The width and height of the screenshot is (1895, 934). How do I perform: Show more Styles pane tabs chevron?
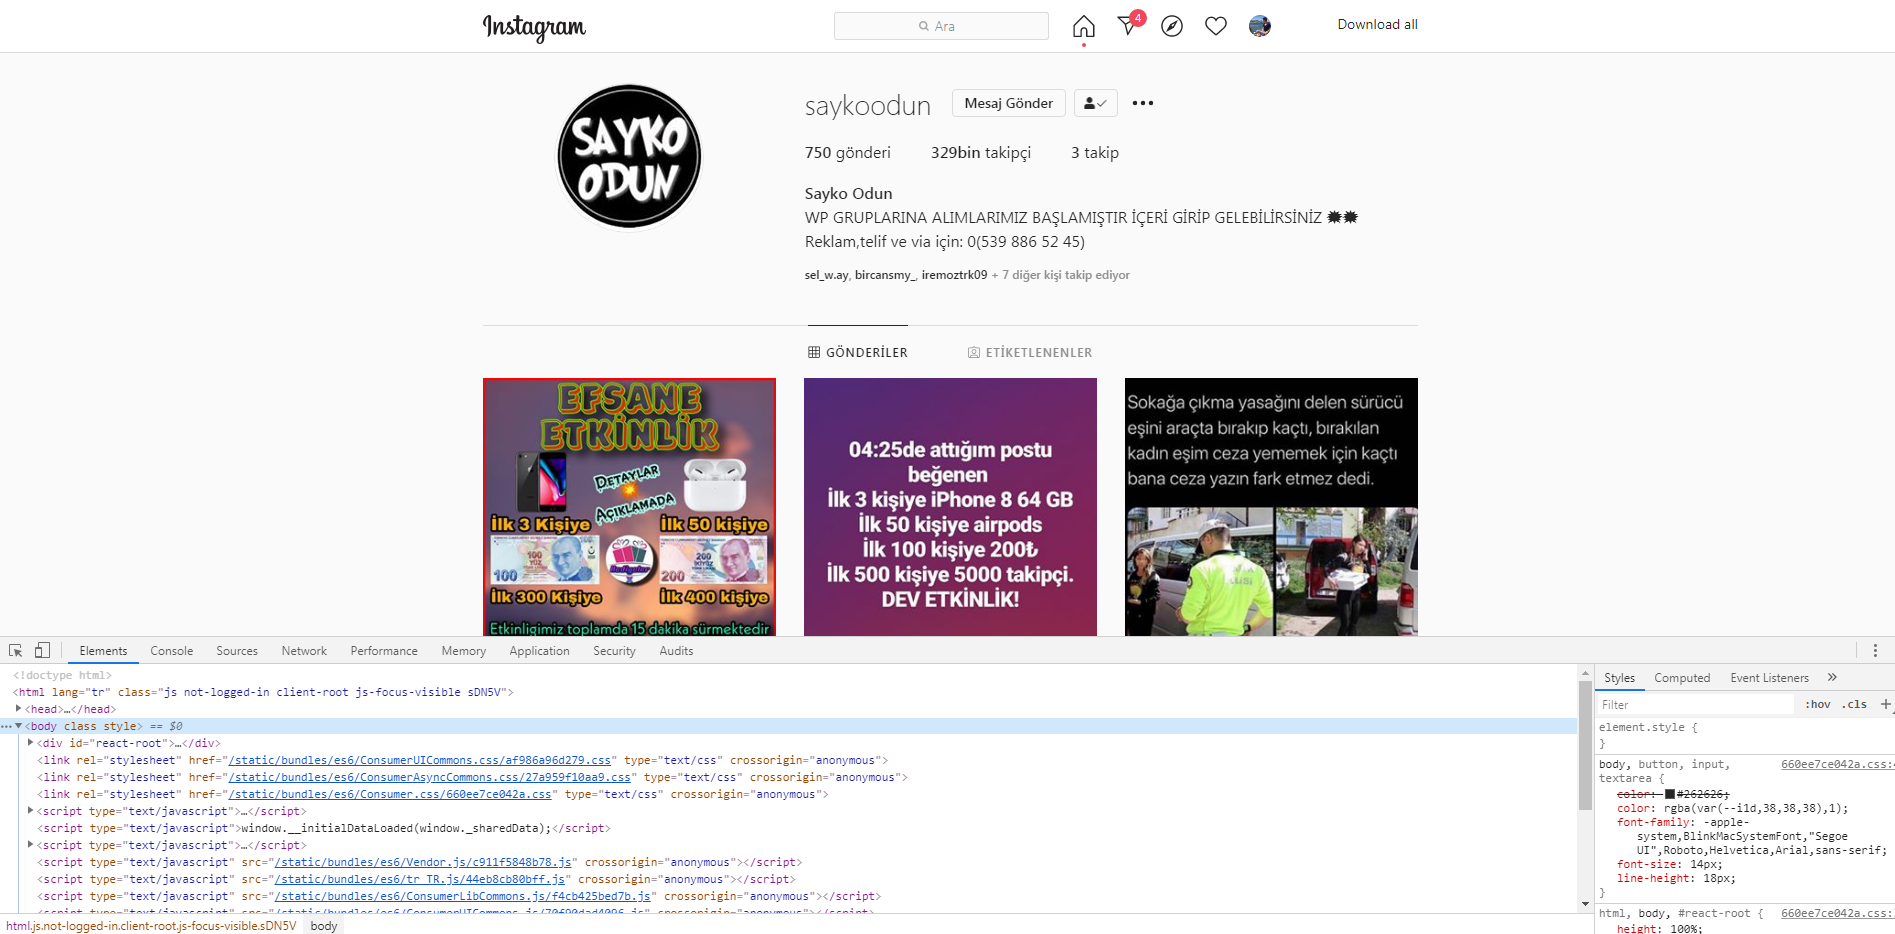point(1832,677)
